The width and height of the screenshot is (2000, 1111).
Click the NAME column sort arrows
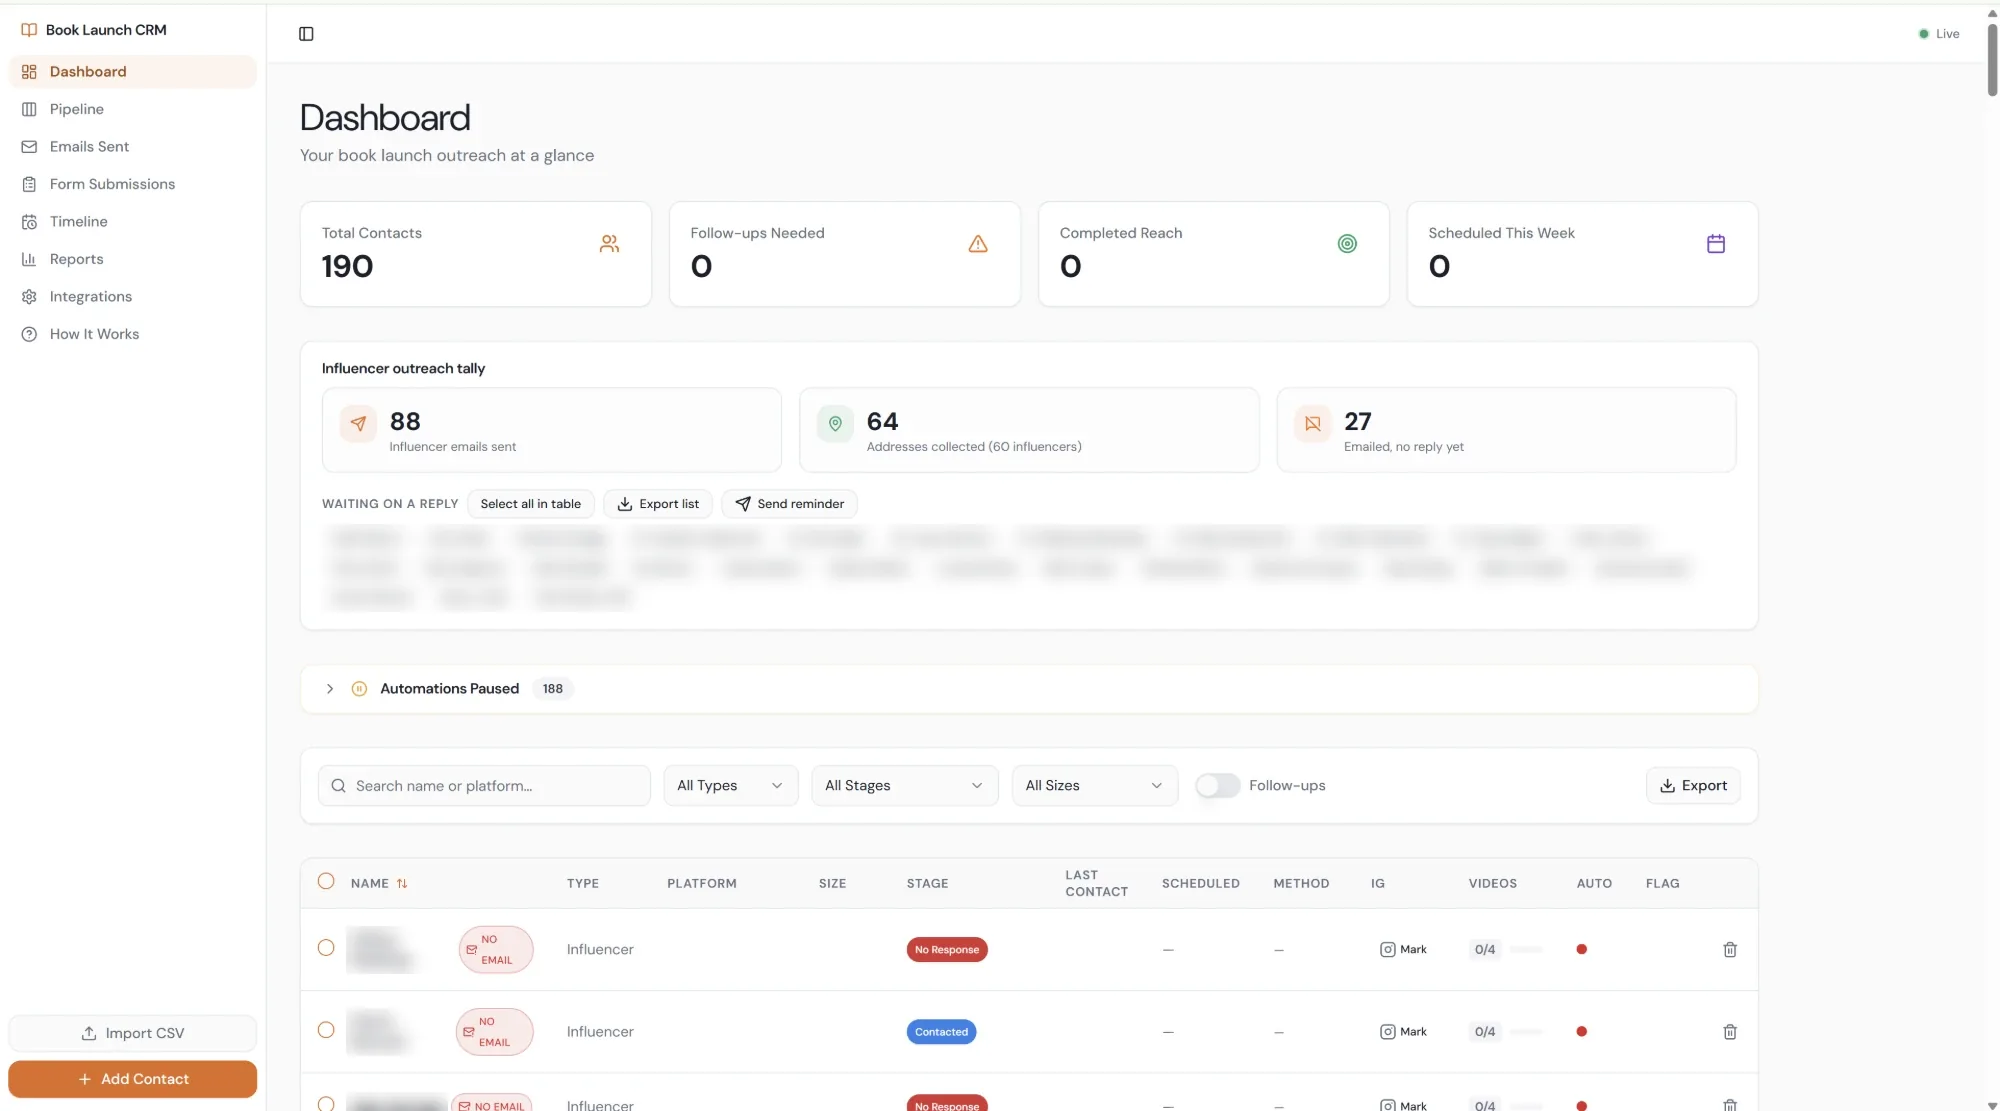tap(402, 884)
